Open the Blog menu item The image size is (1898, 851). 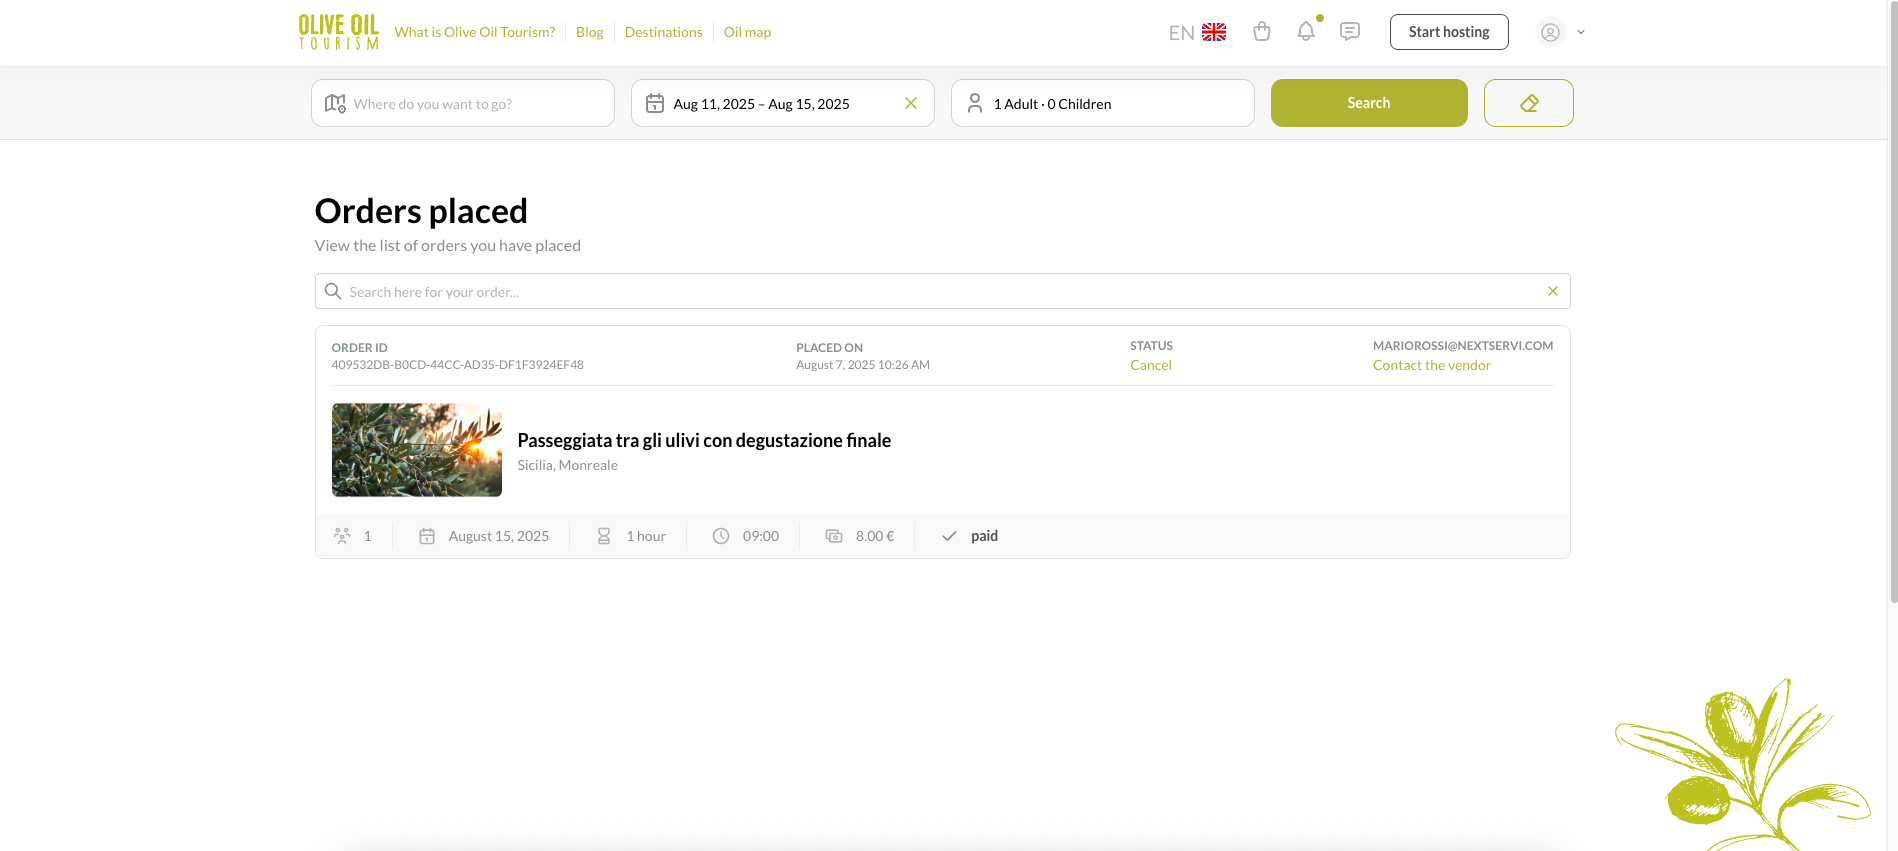coord(589,32)
